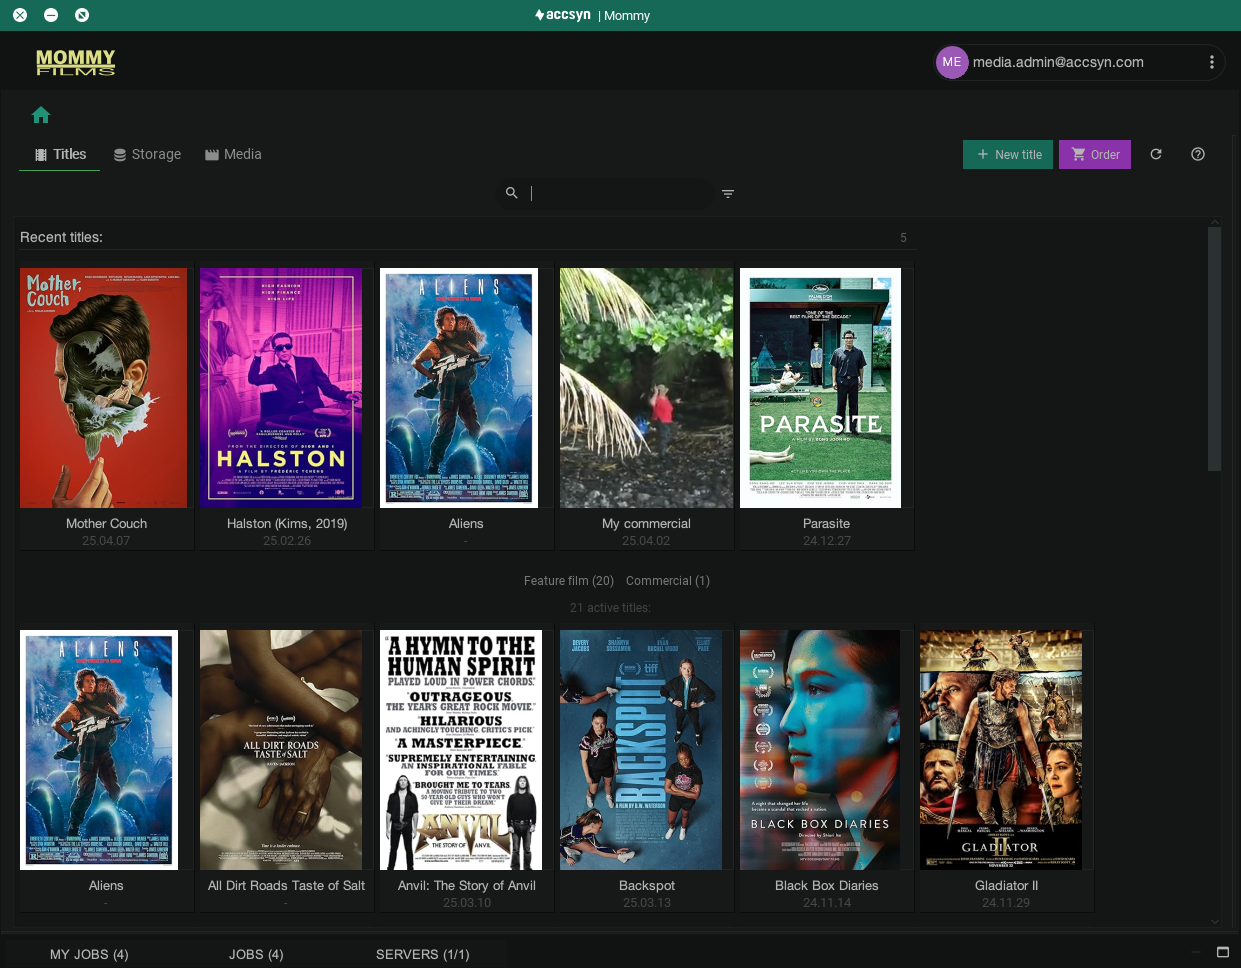
Task: Open the JOBS (4) tab
Action: tap(256, 954)
